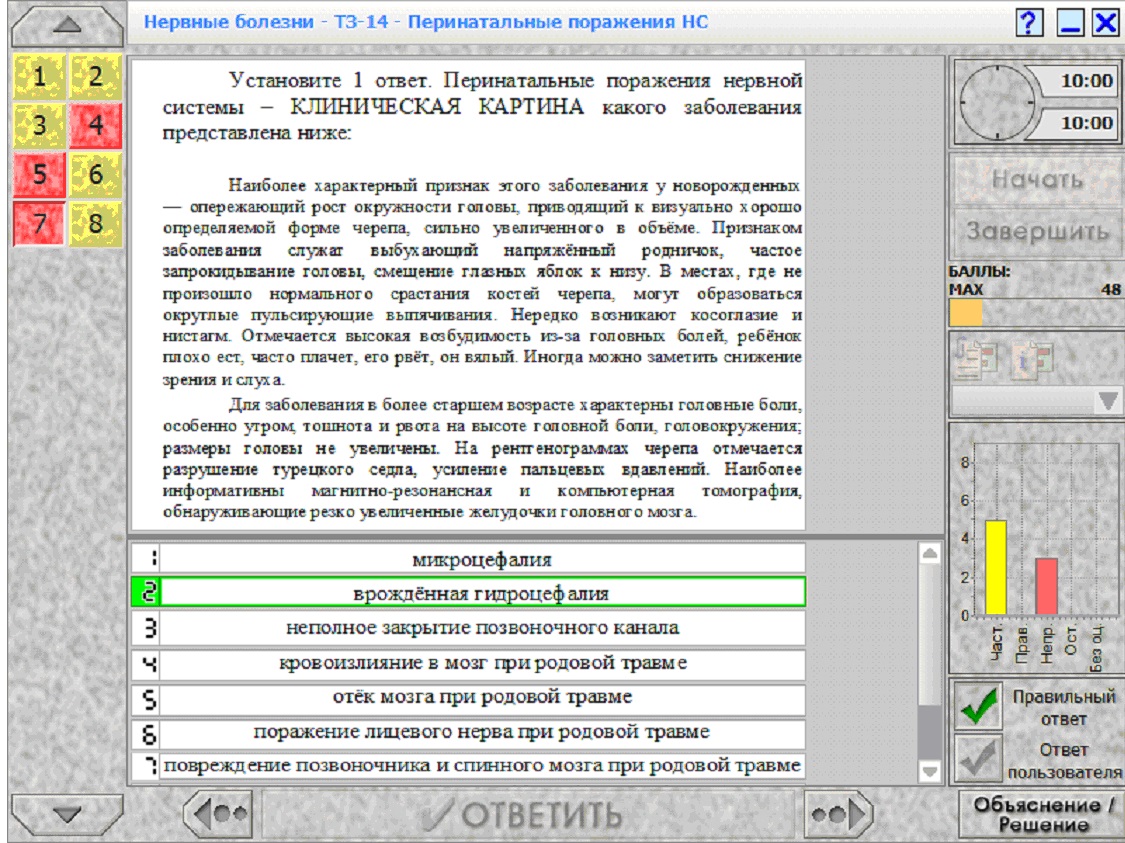1125x843 pixels.
Task: Go to question number 1
Action: pyautogui.click(x=39, y=75)
